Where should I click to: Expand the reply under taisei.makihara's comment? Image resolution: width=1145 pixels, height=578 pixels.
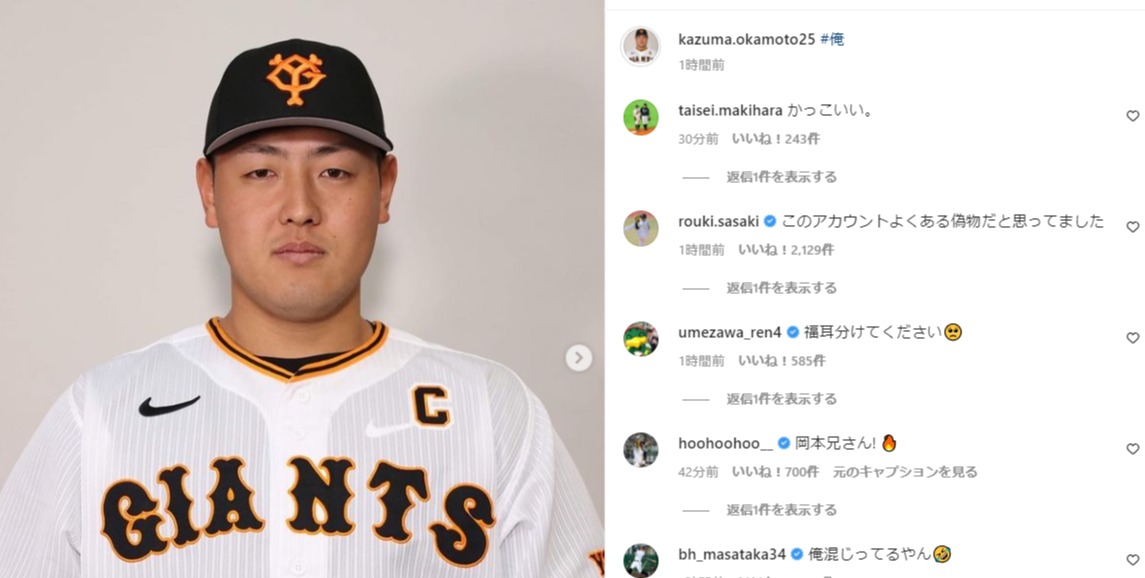(781, 177)
